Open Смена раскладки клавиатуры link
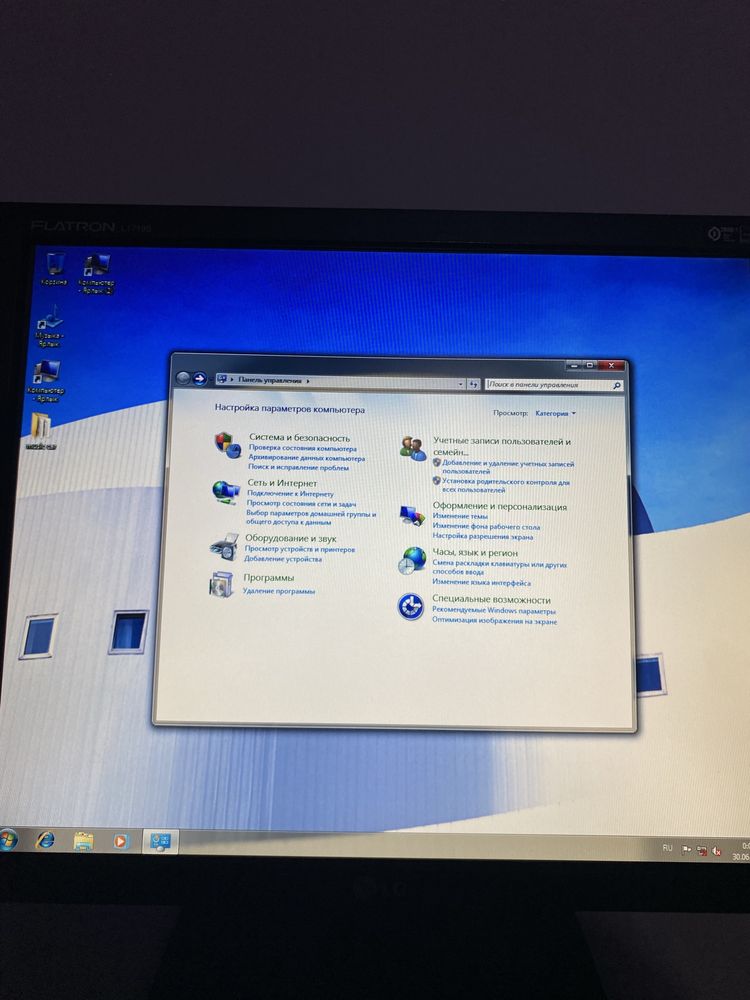 click(x=499, y=568)
